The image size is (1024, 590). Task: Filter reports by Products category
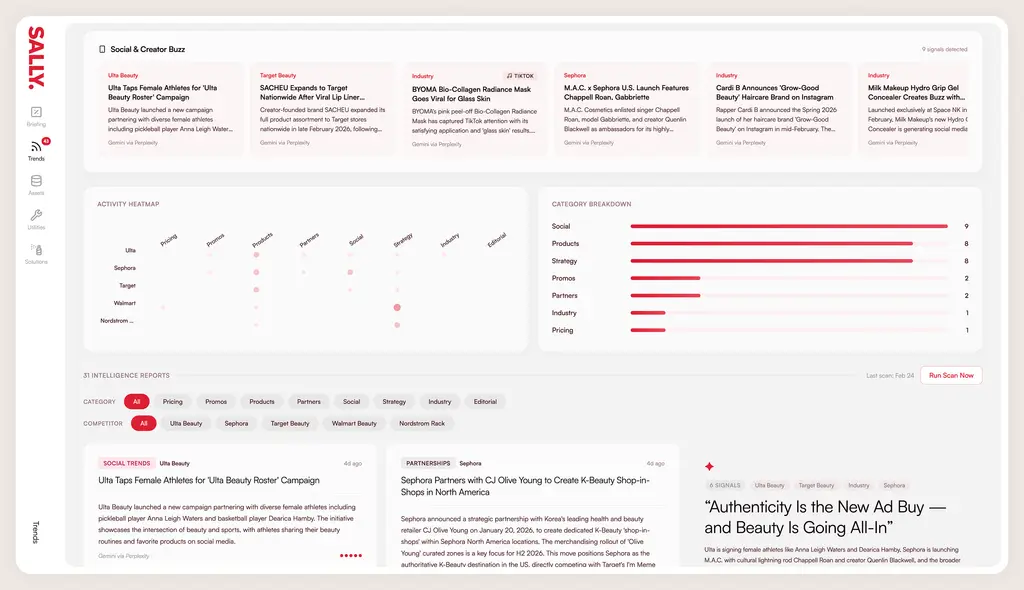(262, 402)
